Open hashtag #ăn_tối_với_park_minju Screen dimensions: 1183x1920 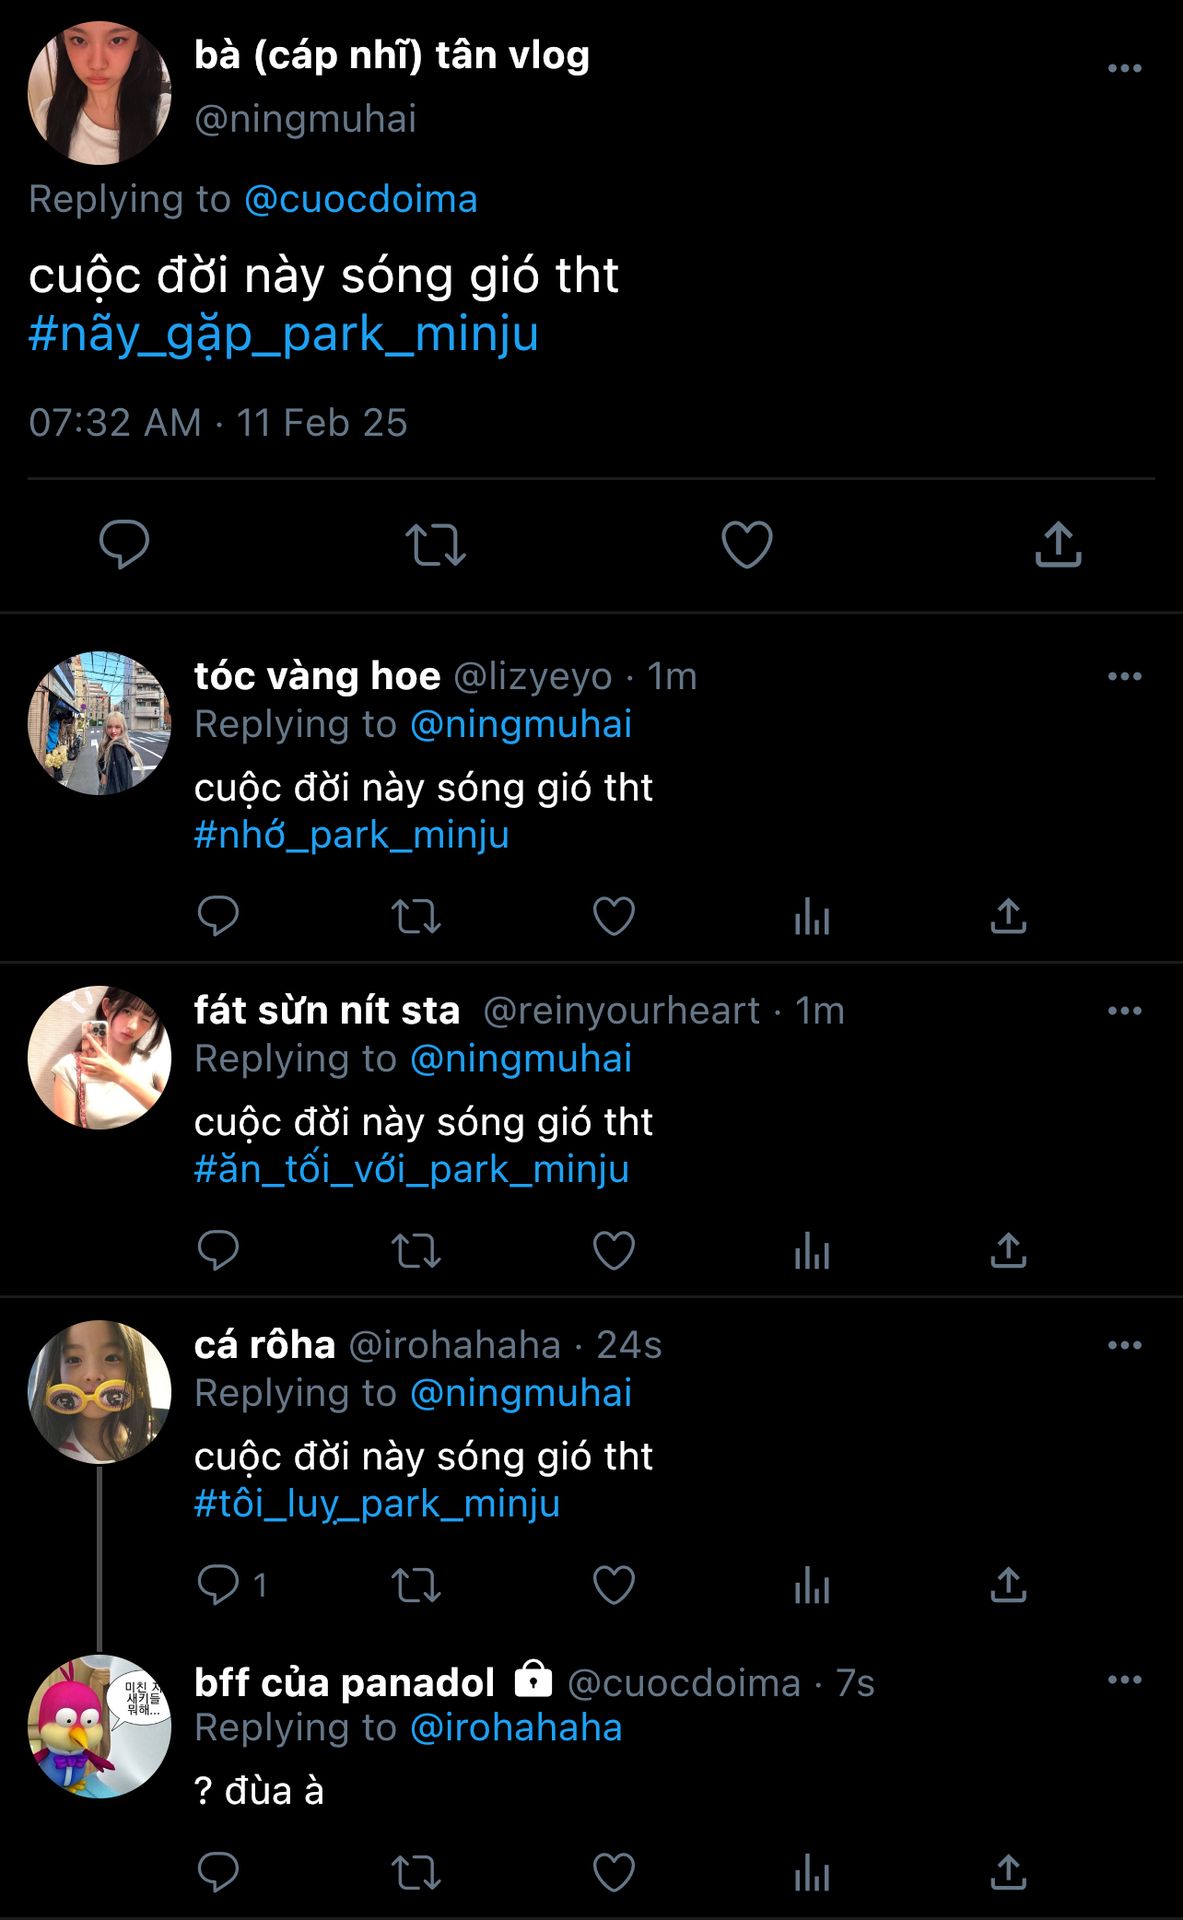(x=411, y=1169)
